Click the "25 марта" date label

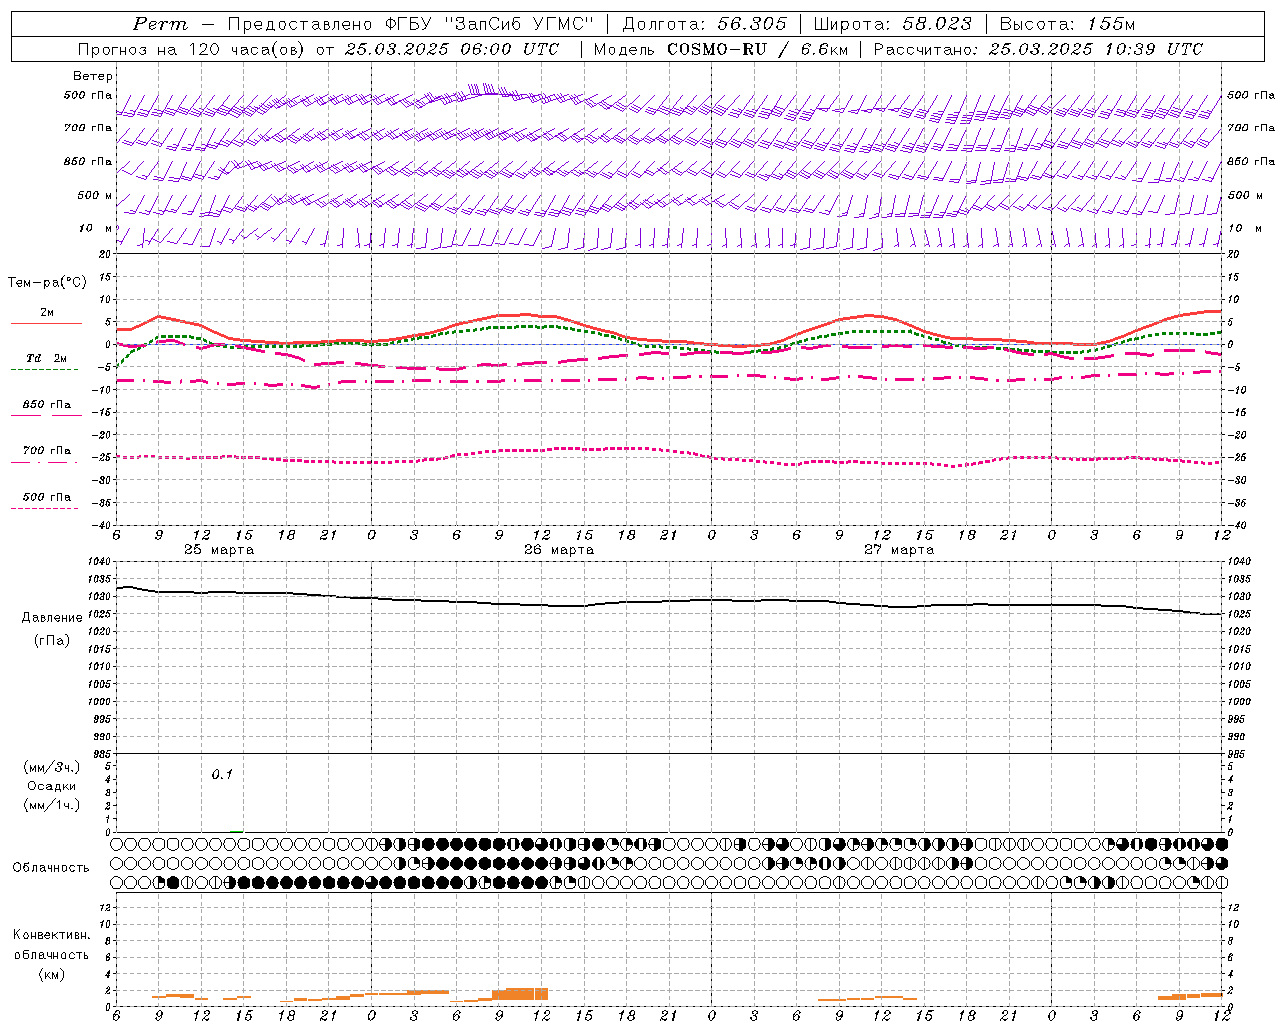pyautogui.click(x=219, y=549)
